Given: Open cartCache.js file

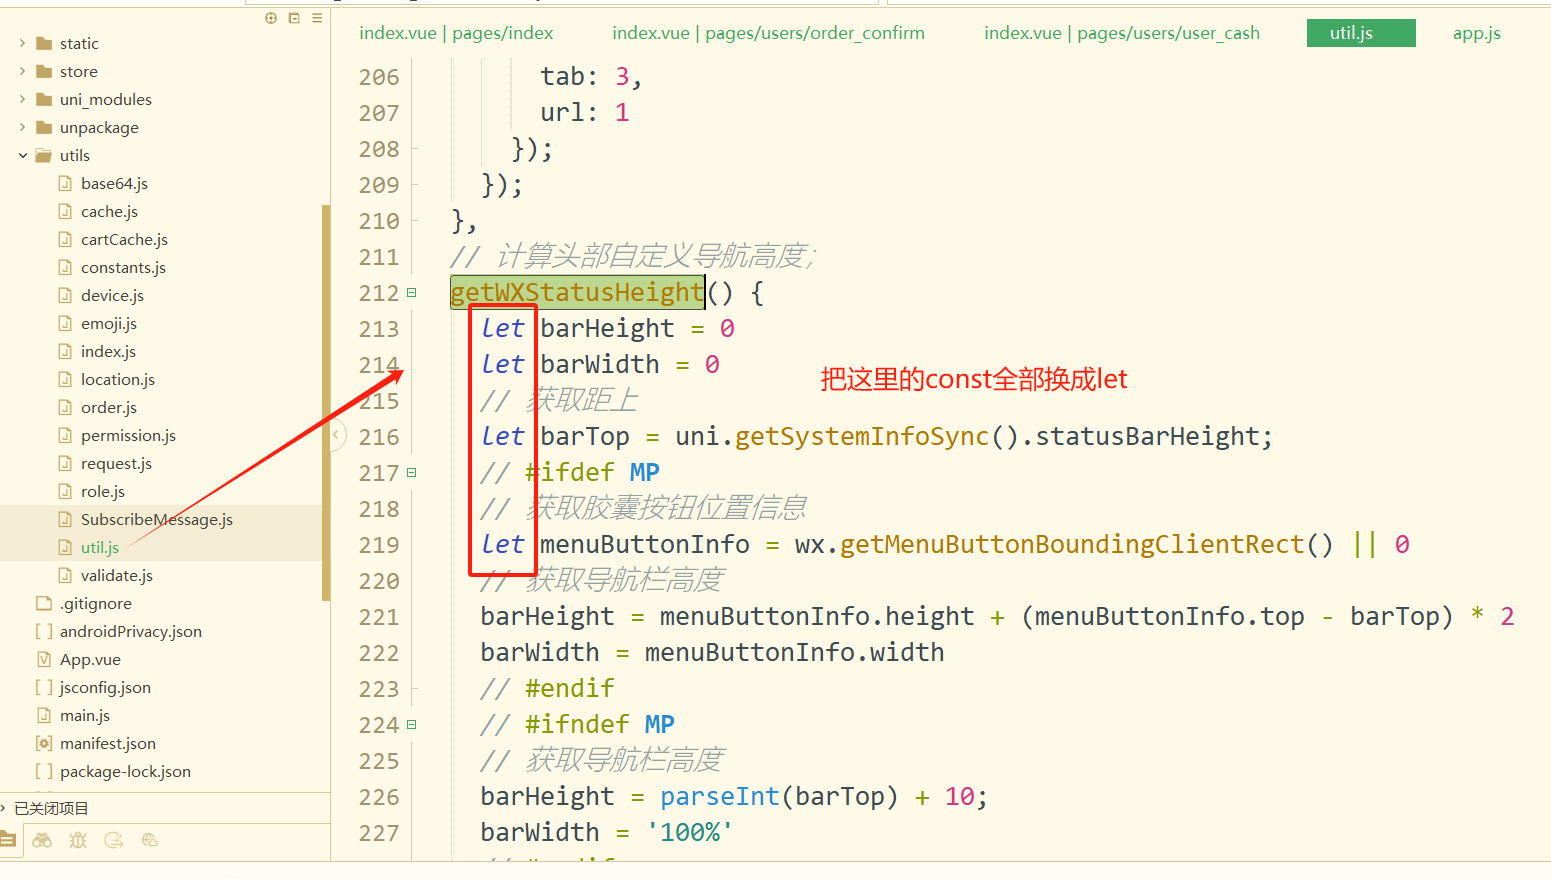Looking at the screenshot, I should click(124, 239).
